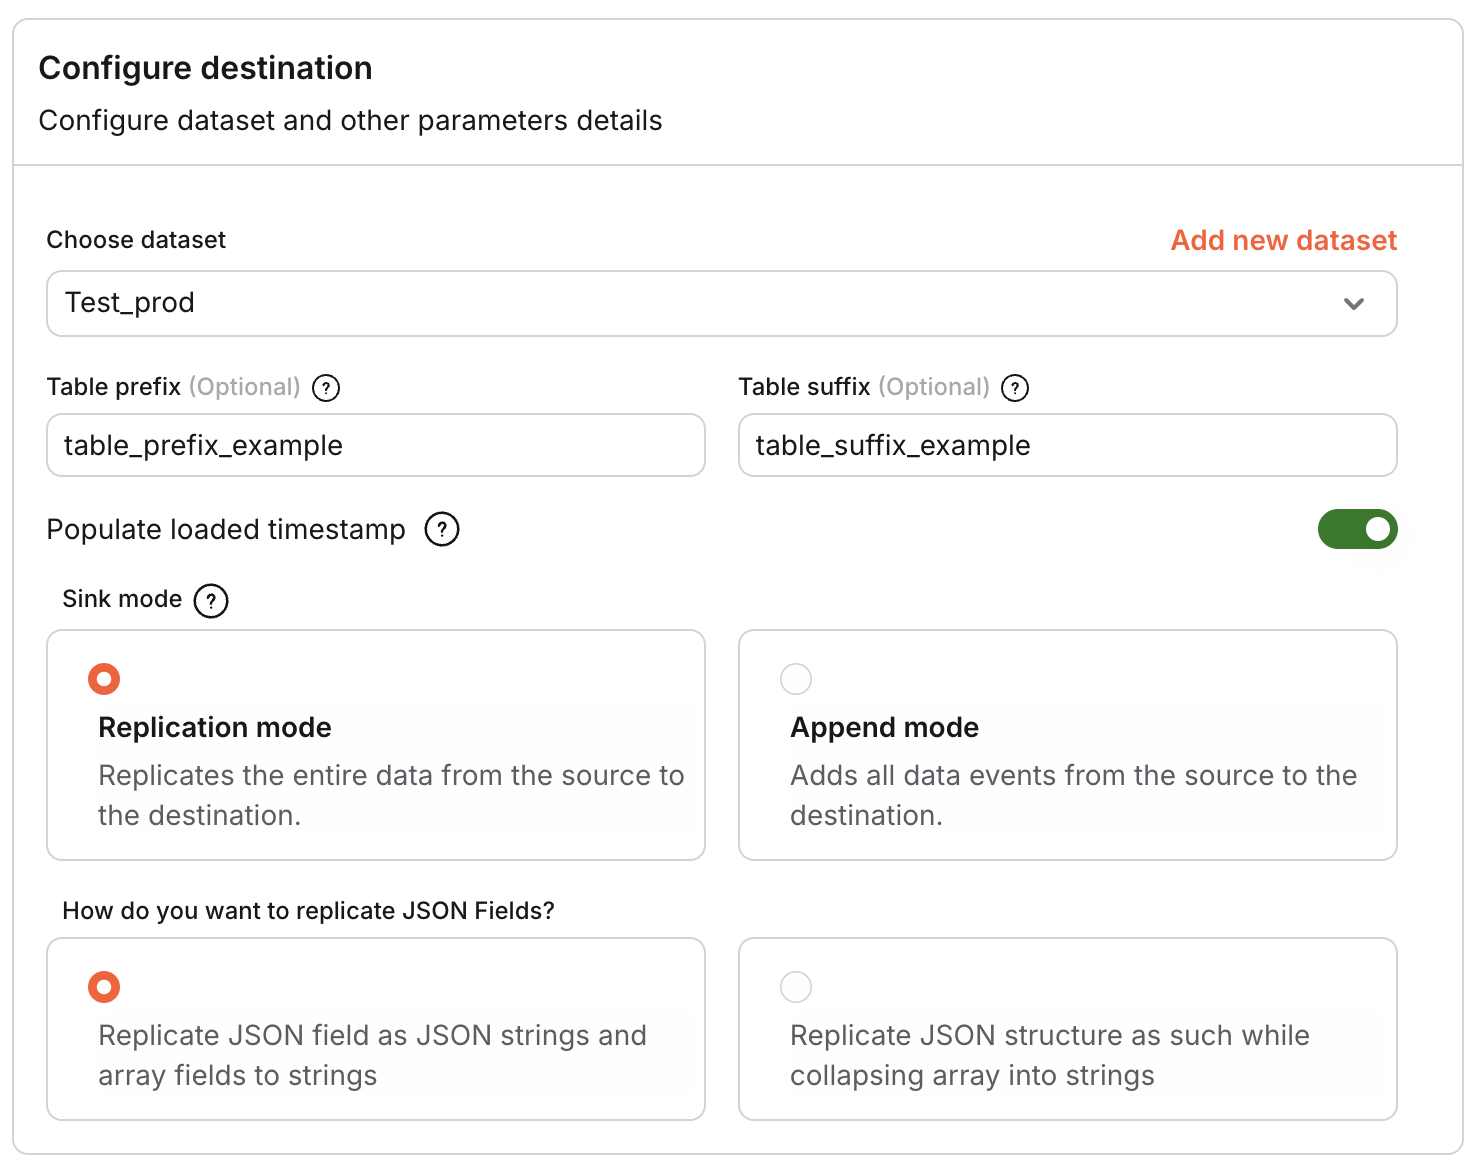Screen dimensions: 1476x1172
Task: Select Replication mode radio button
Action: (104, 679)
